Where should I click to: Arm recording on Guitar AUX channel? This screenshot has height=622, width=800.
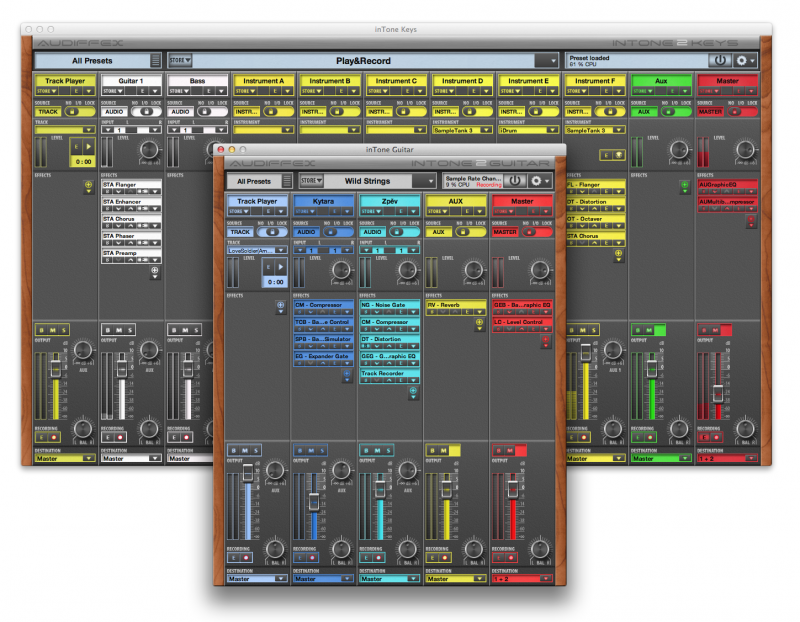[x=444, y=558]
